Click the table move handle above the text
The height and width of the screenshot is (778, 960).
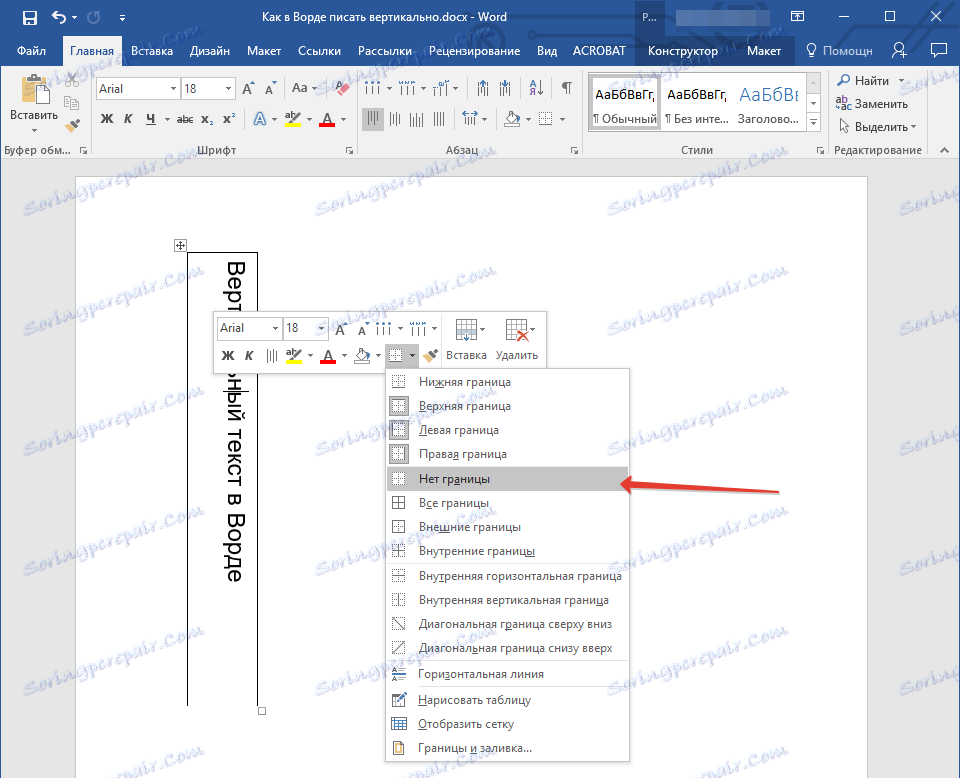tap(180, 245)
